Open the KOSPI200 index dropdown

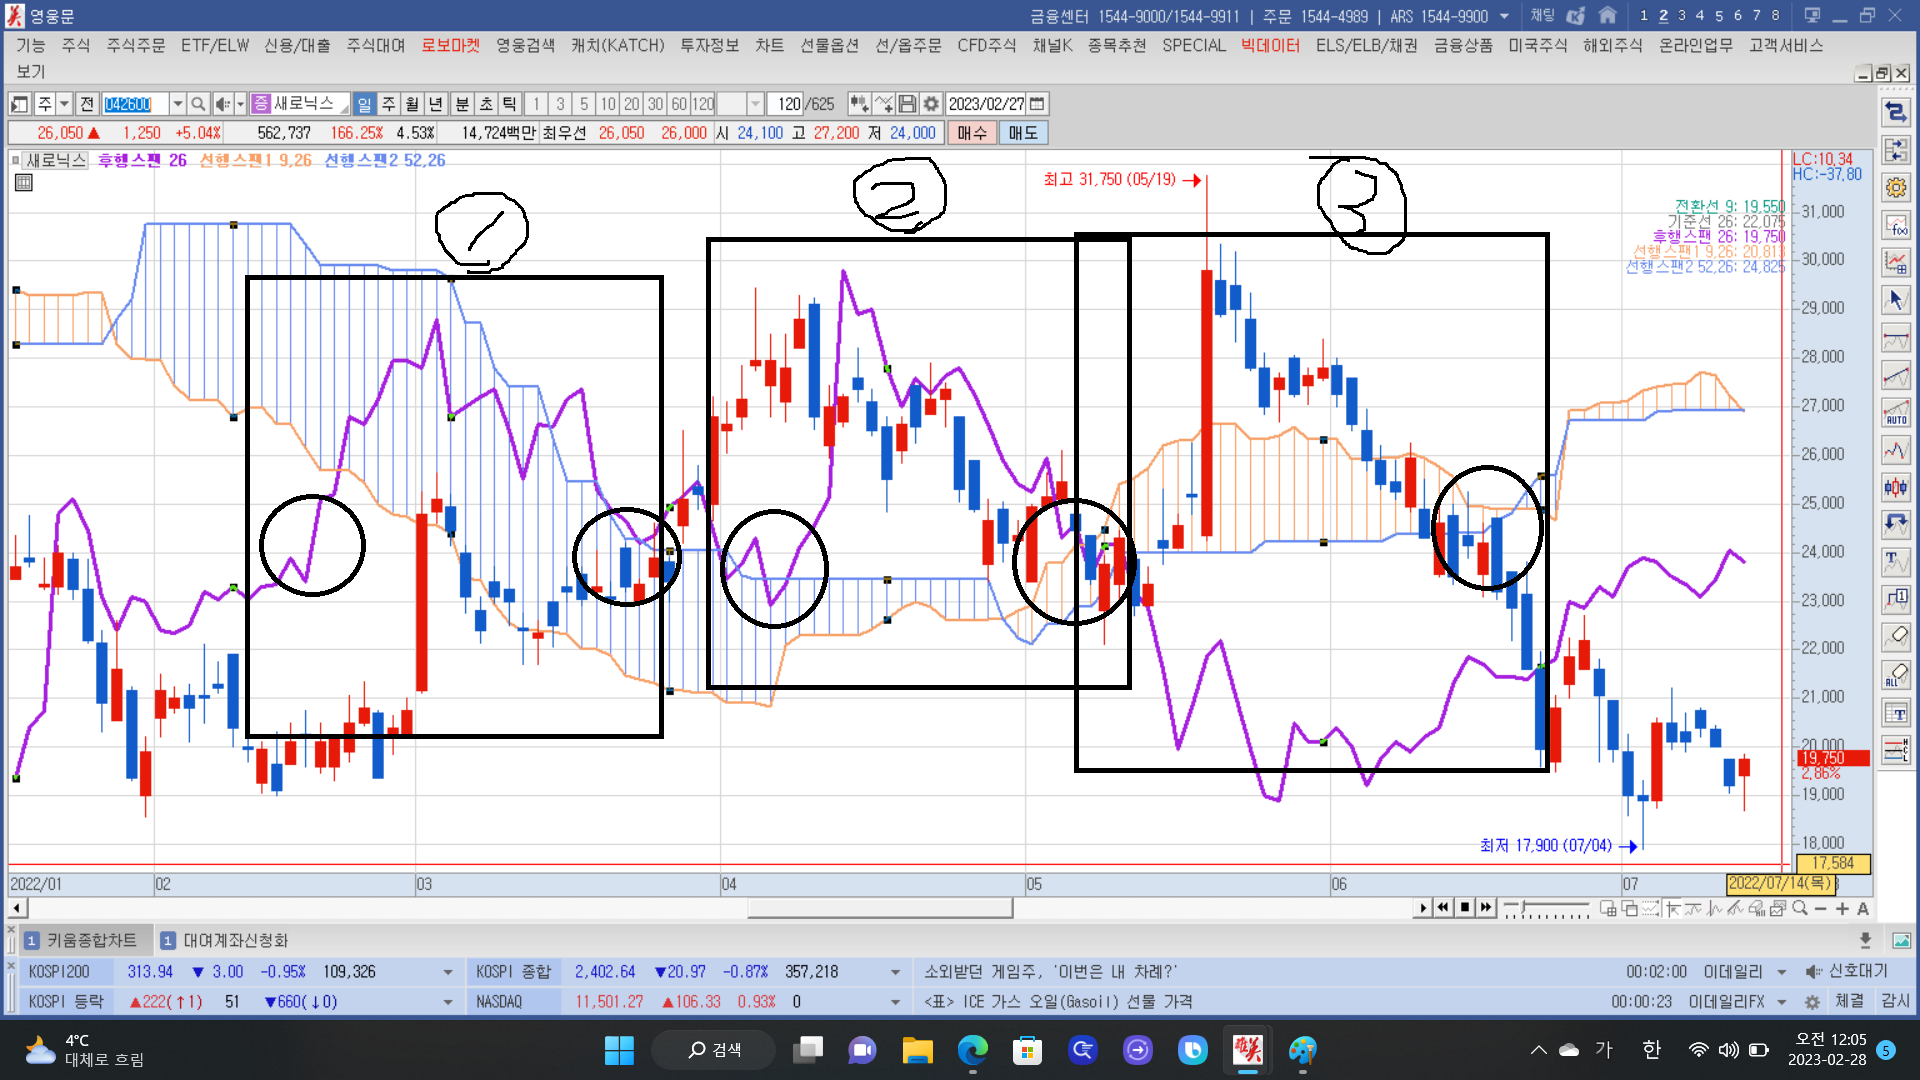447,972
